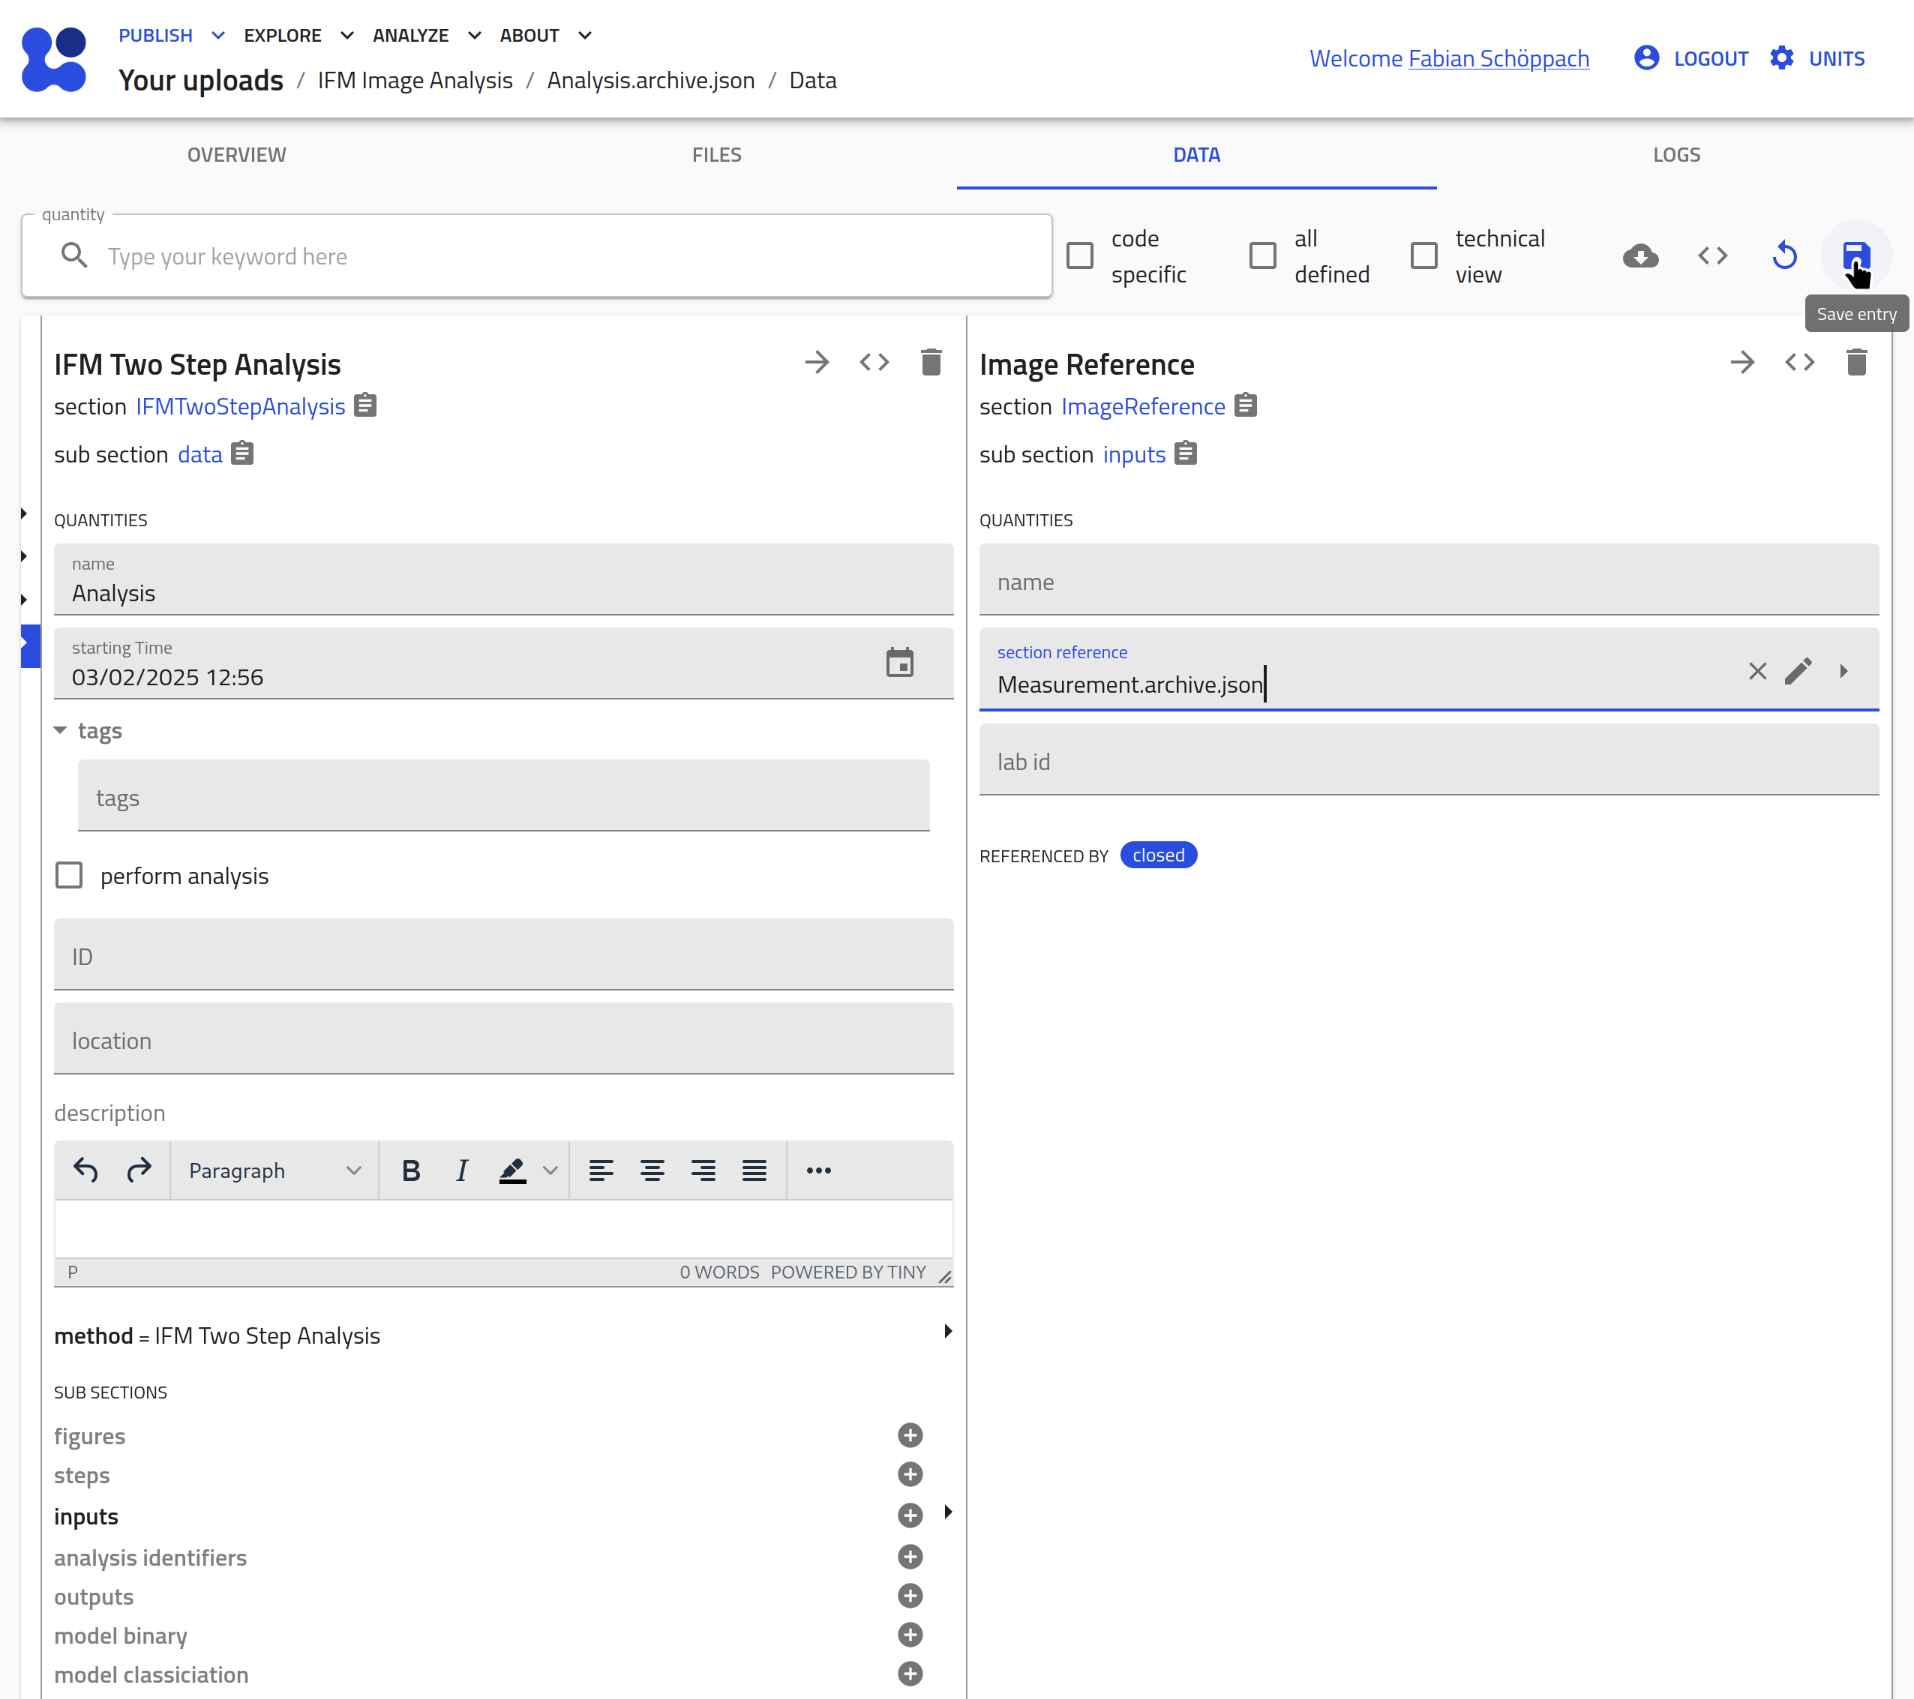Screen dimensions: 1914x1699
Task: Click the Save entry icon
Action: [1855, 256]
